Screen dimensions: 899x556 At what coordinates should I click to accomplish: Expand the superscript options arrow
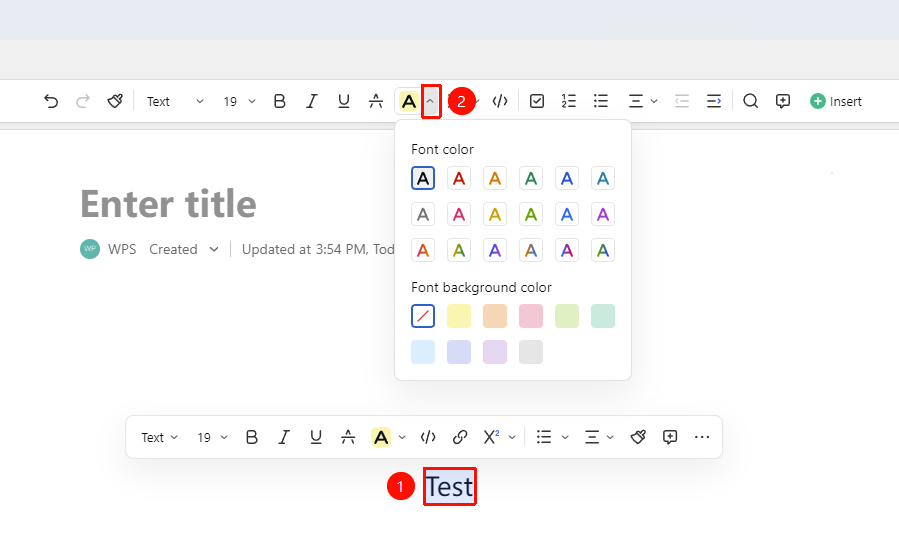[512, 437]
